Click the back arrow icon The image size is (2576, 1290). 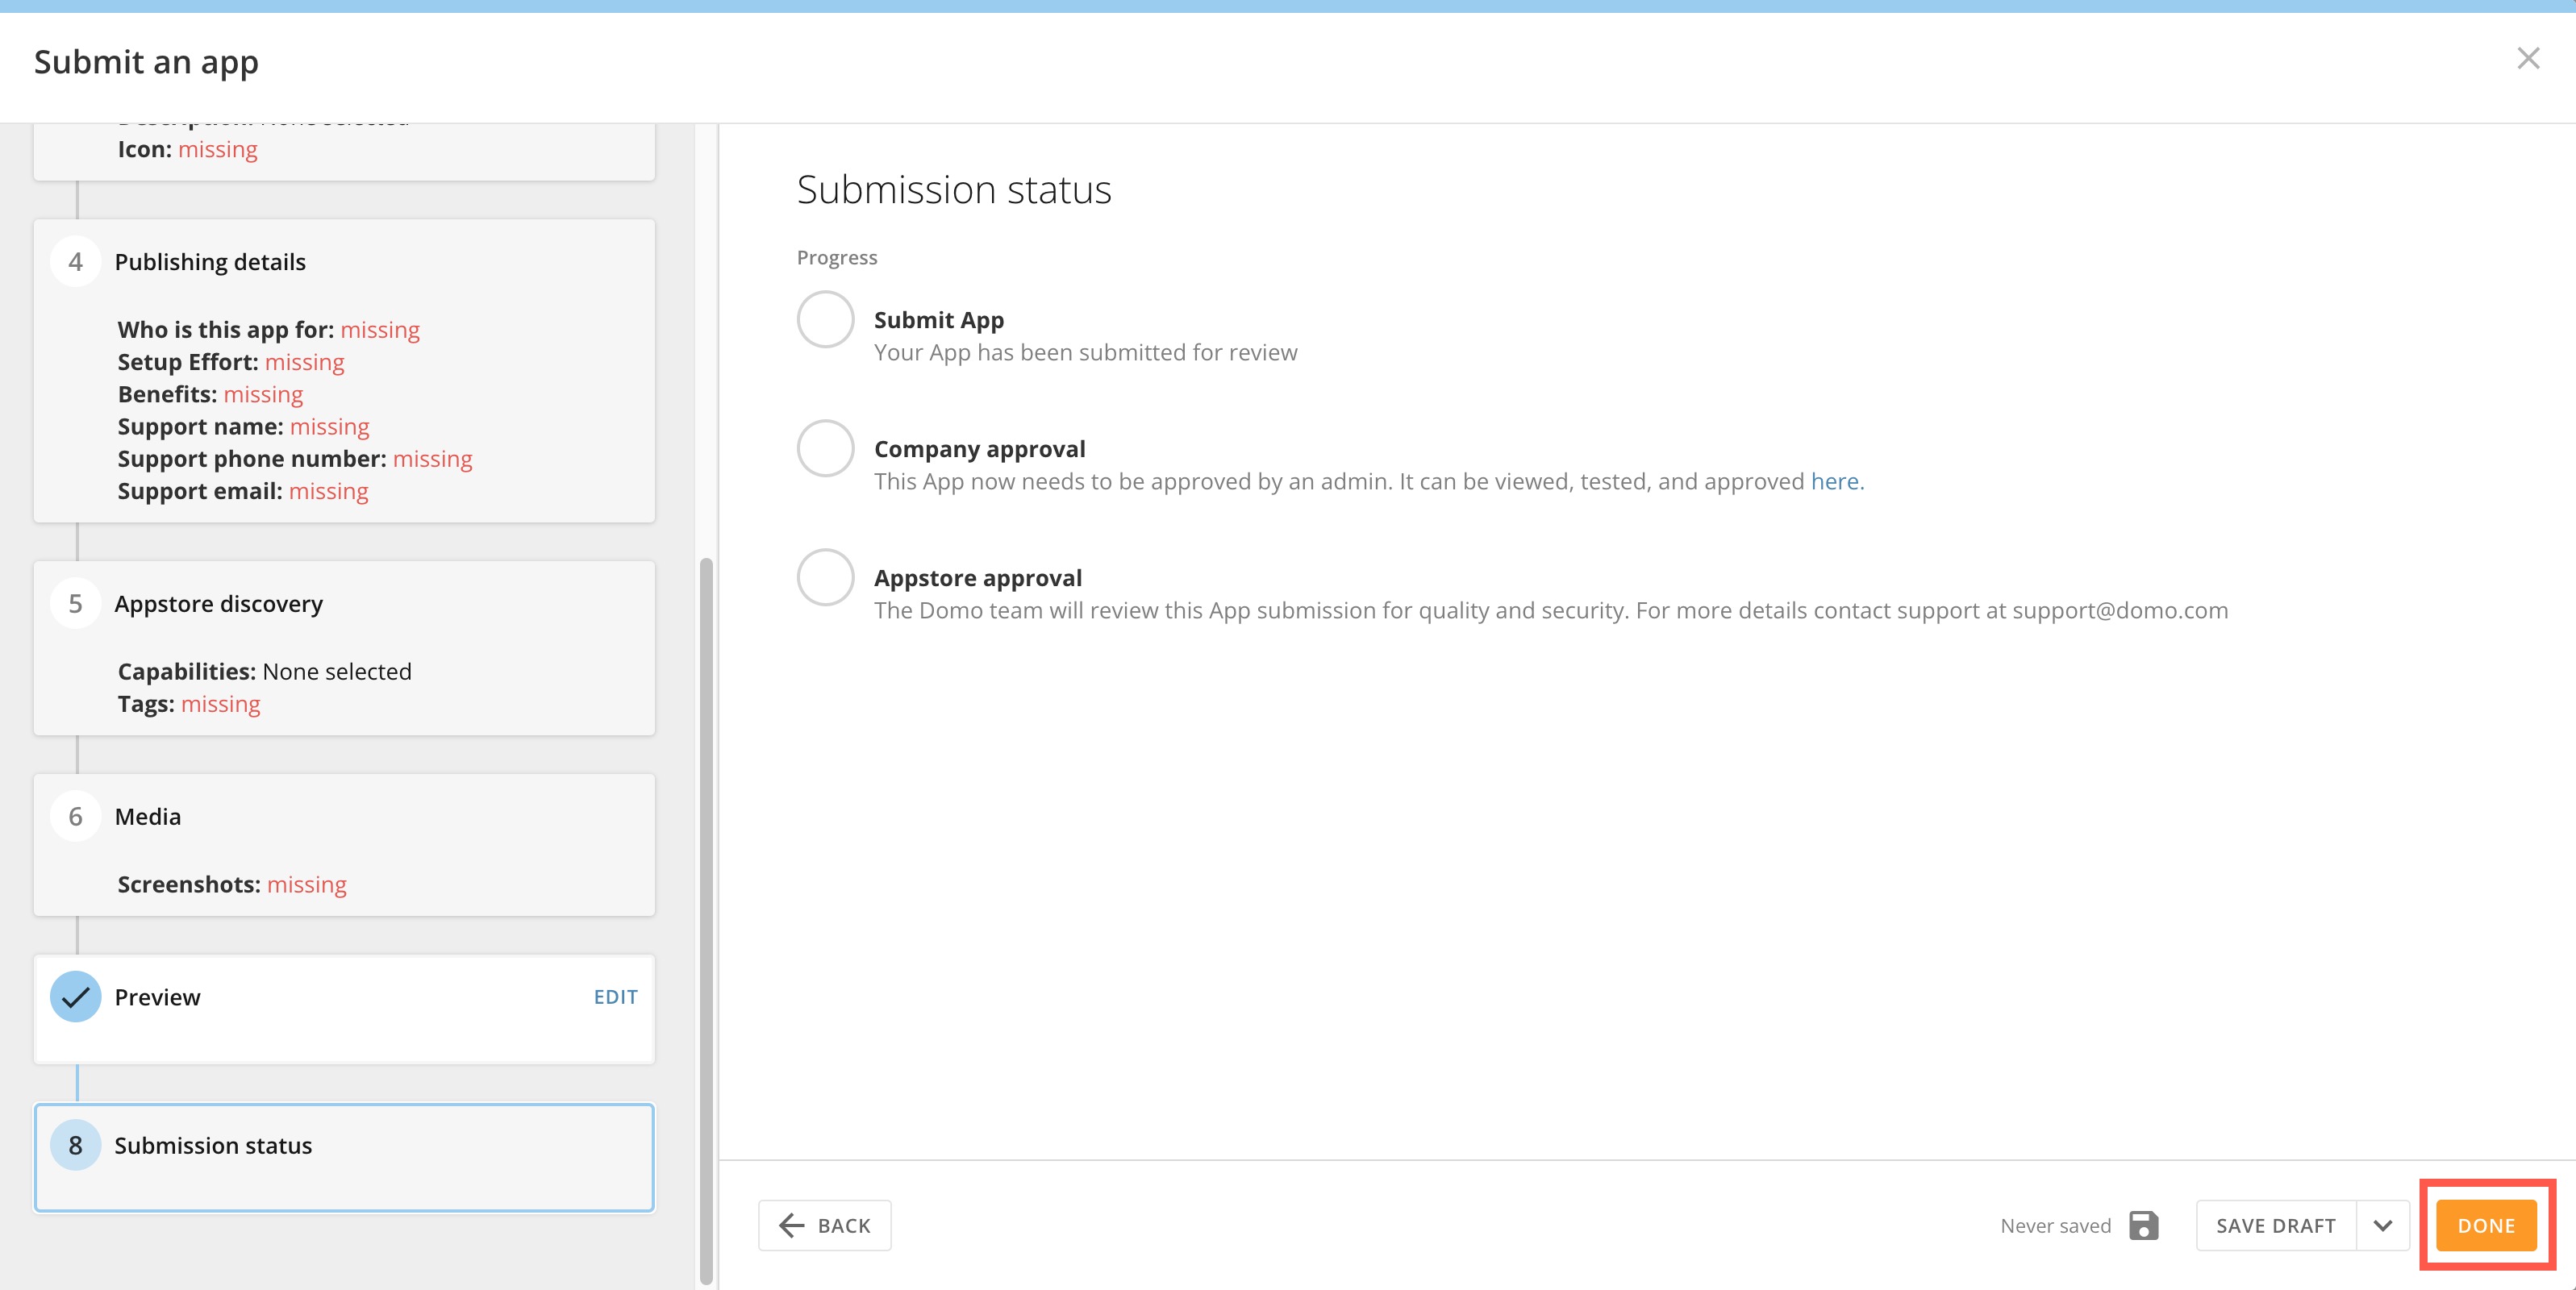[x=792, y=1225]
